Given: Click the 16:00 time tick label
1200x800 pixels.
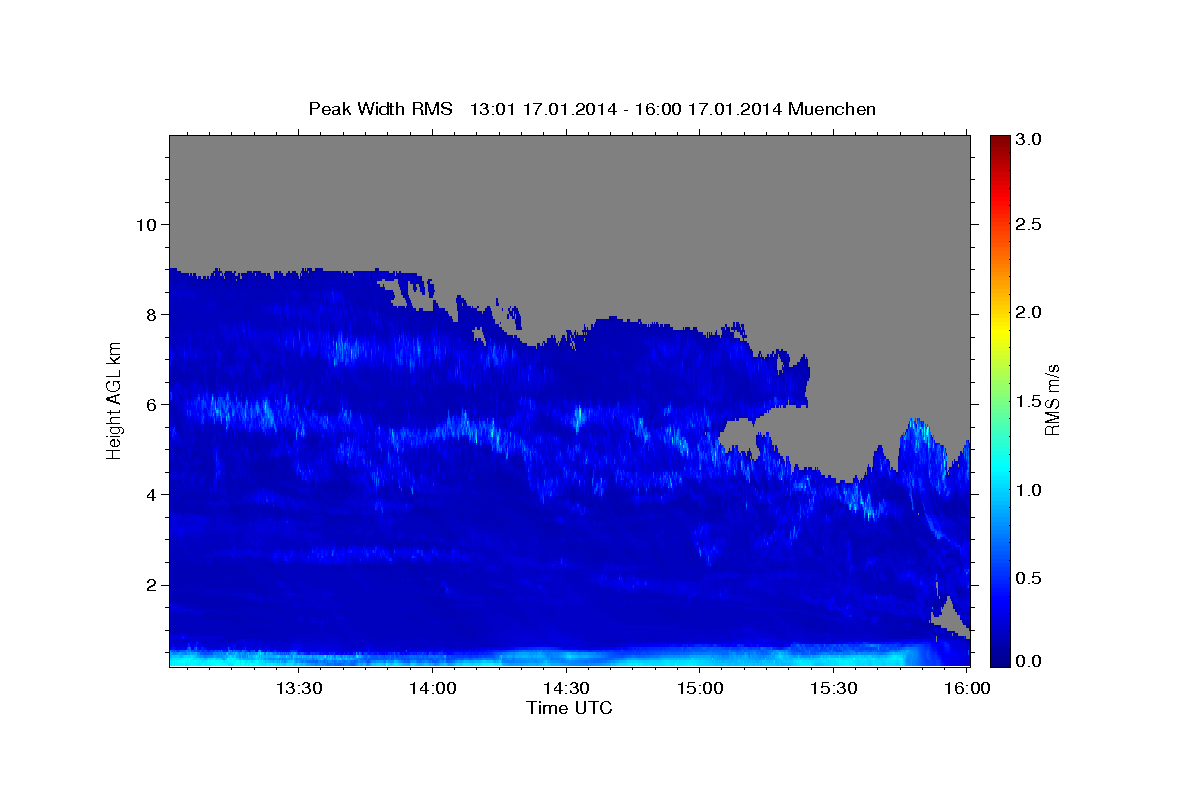Looking at the screenshot, I should pos(967,688).
